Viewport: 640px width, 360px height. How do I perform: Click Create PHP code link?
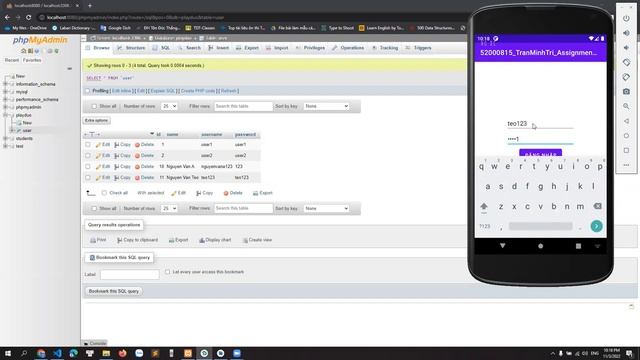(198, 91)
